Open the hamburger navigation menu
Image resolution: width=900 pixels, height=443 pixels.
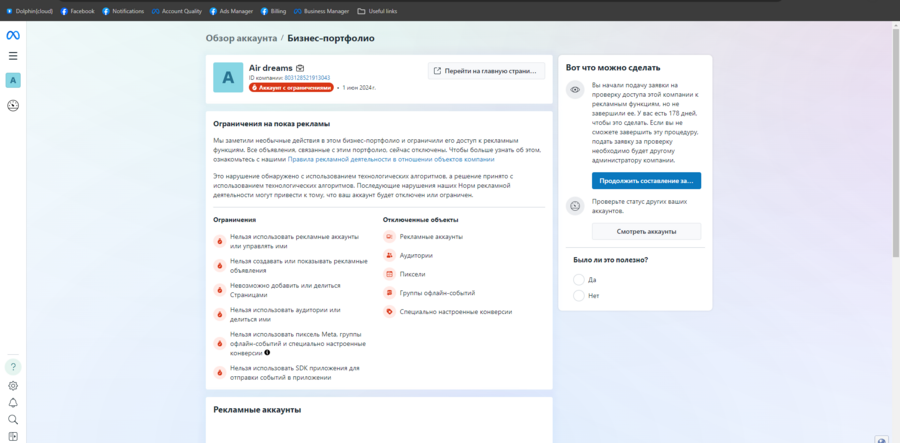pos(13,56)
